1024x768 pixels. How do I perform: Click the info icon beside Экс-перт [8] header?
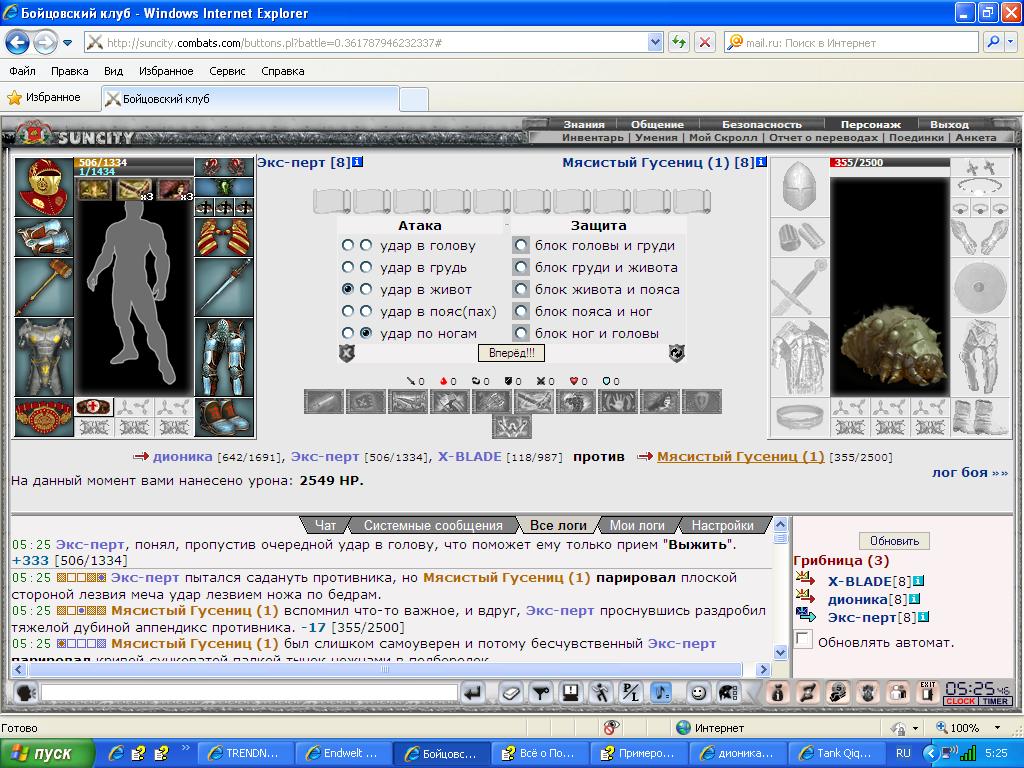358,162
